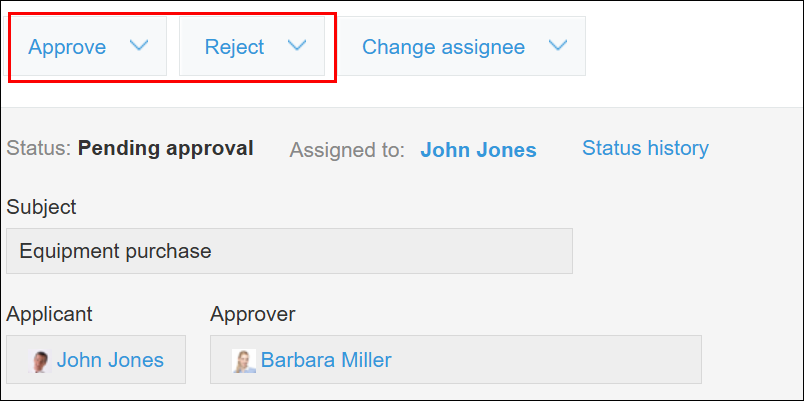Click the Pending approval status text
The height and width of the screenshot is (401, 804).
tap(166, 149)
